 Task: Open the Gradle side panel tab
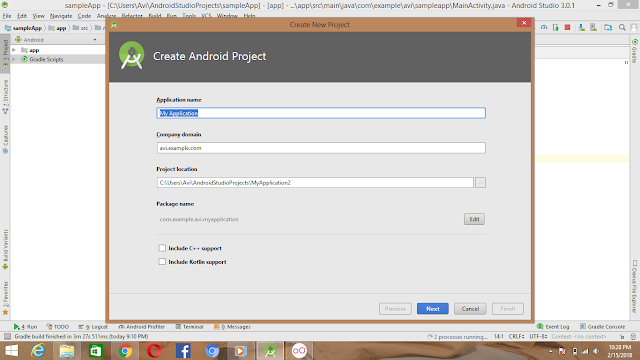[635, 51]
